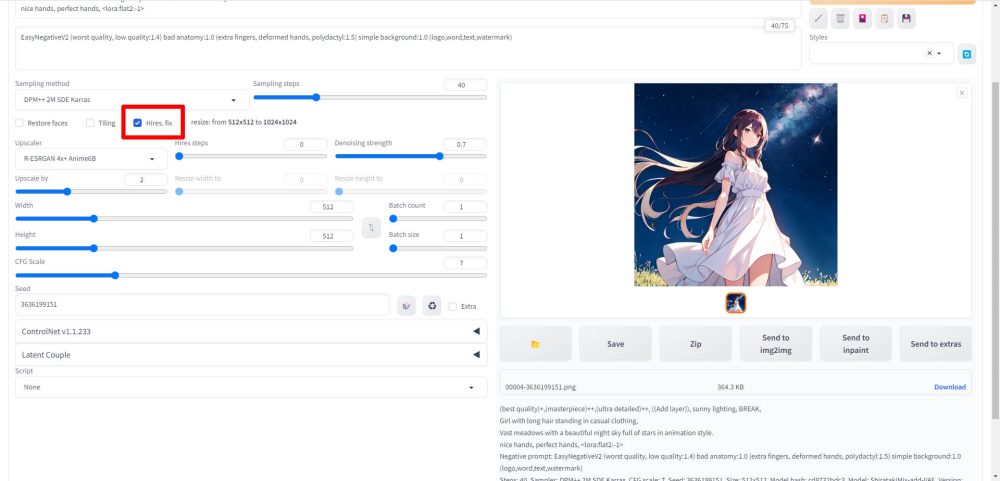Click the recycle icon to reuse last seed
This screenshot has width=1000, height=481.
(432, 306)
